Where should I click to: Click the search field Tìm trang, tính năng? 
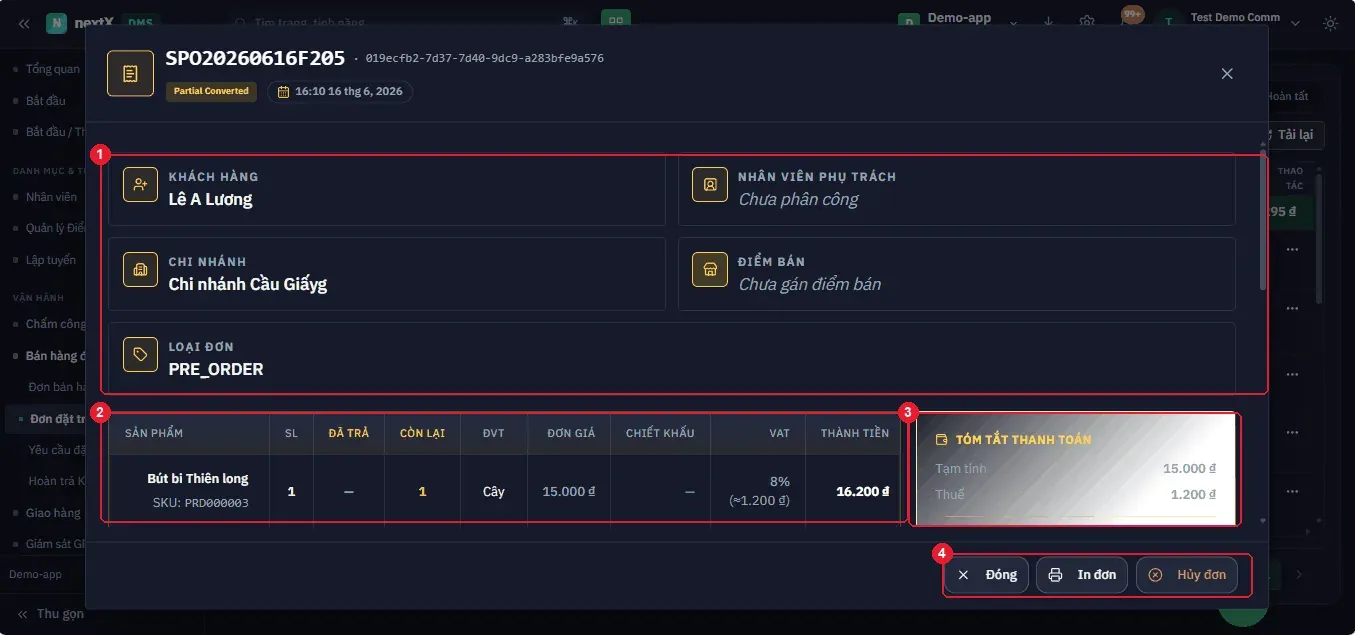[x=405, y=22]
